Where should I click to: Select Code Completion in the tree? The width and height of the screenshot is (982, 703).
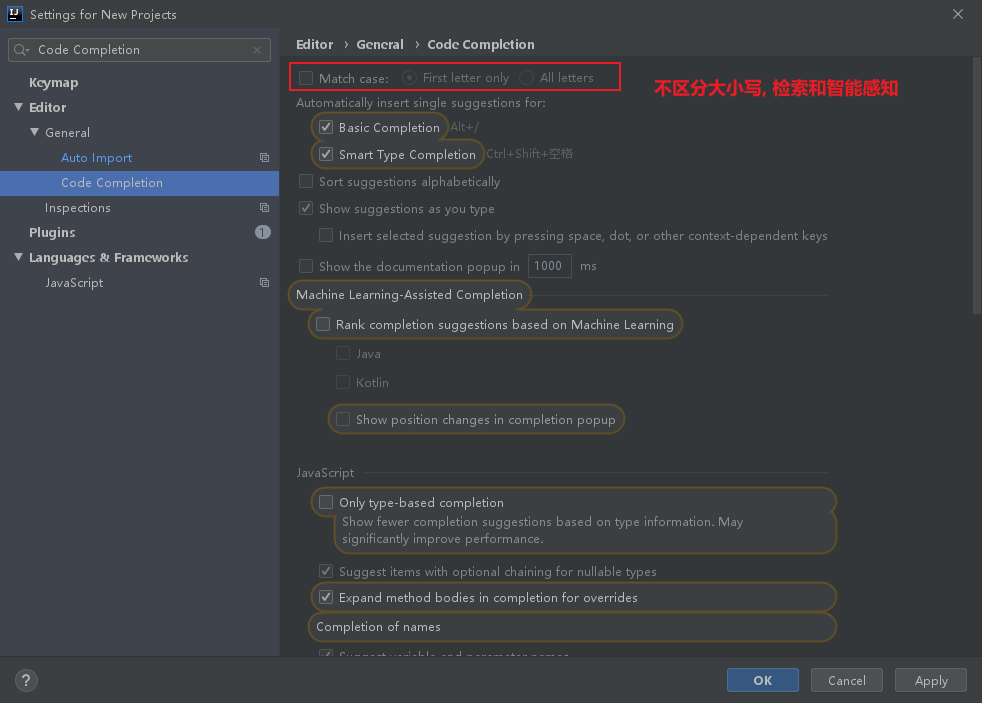(112, 183)
